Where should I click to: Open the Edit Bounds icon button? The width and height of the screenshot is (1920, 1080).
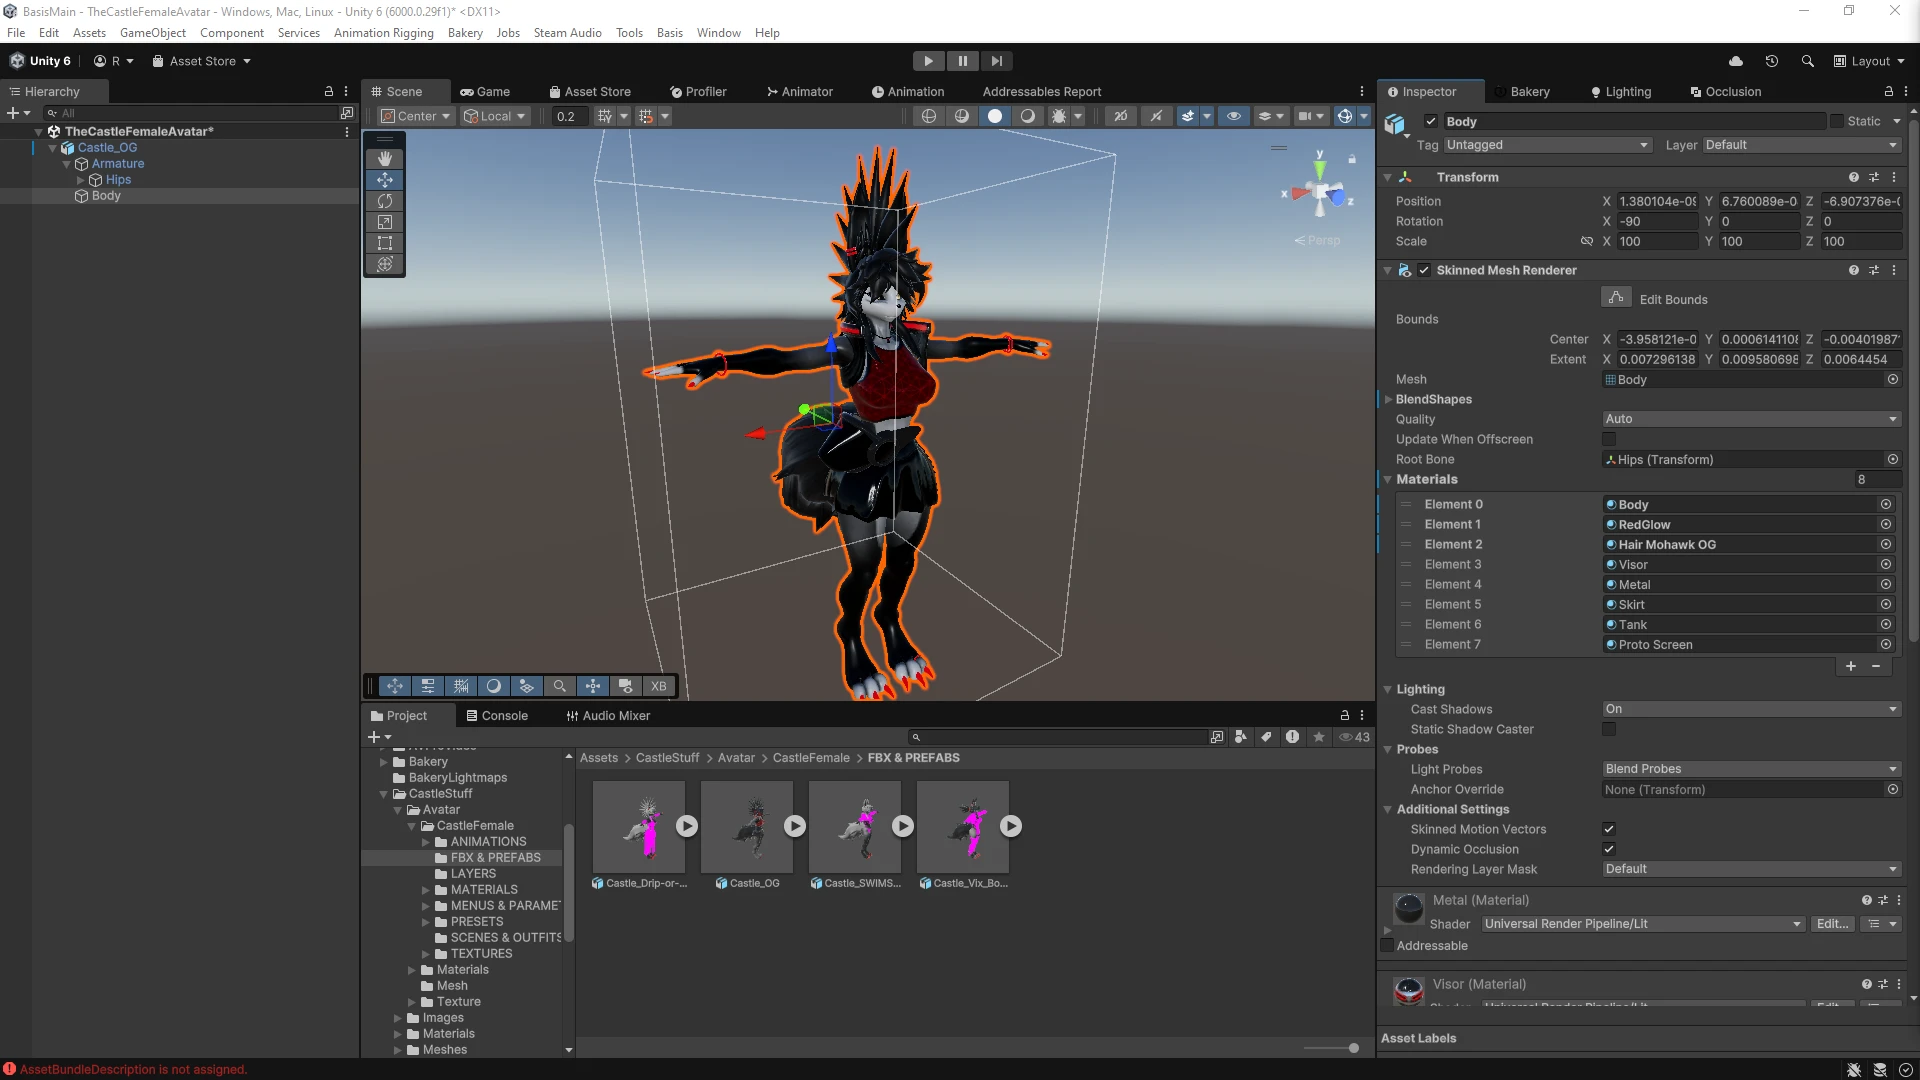[x=1616, y=298]
